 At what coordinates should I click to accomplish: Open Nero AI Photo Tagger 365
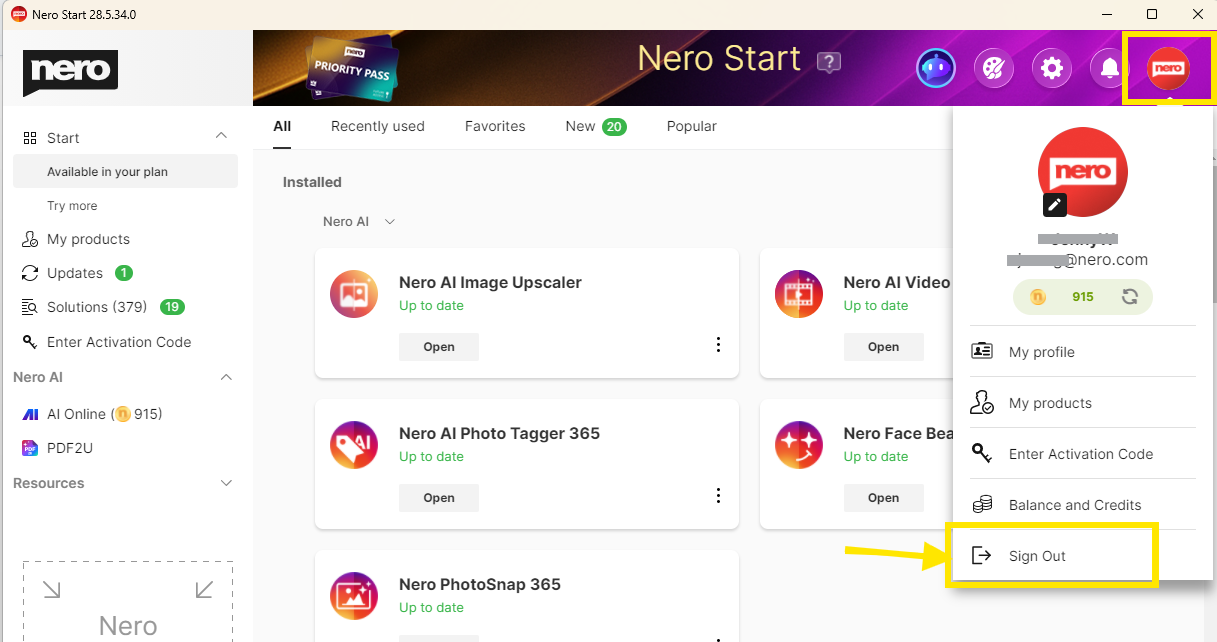click(439, 498)
